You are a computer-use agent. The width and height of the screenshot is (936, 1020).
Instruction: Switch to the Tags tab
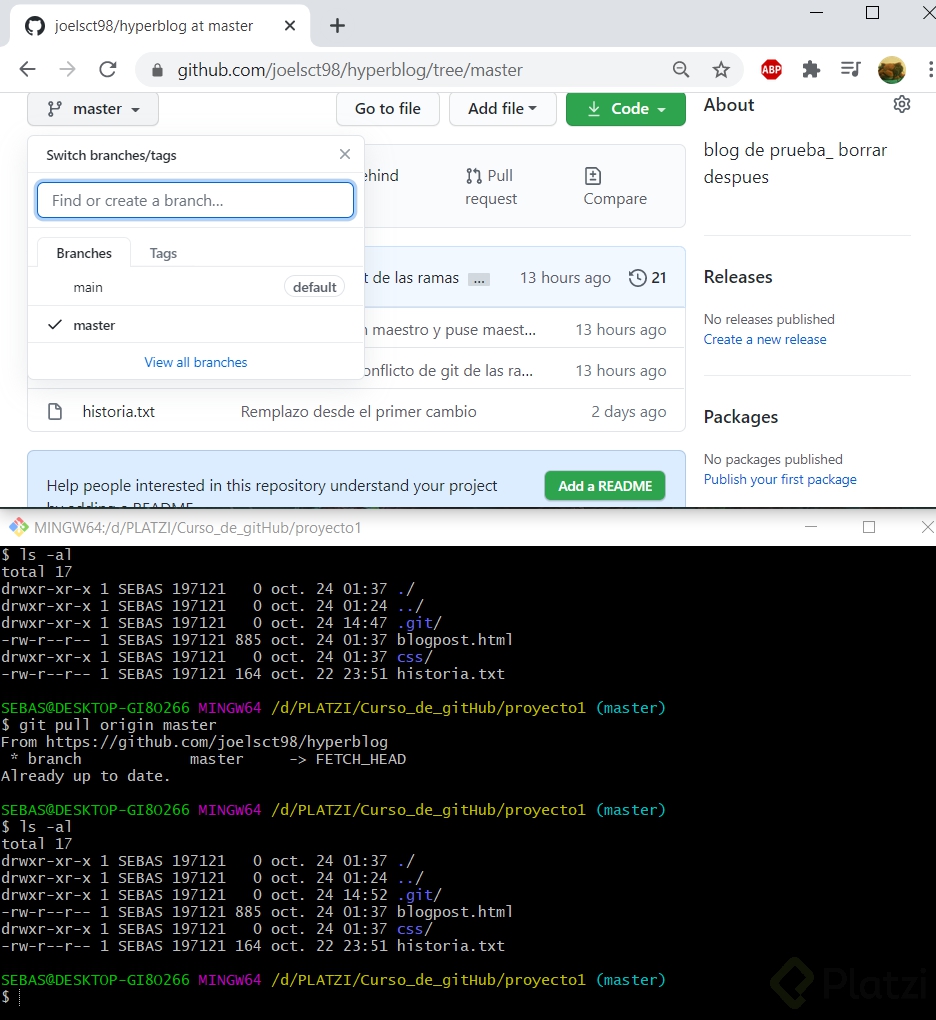point(163,253)
